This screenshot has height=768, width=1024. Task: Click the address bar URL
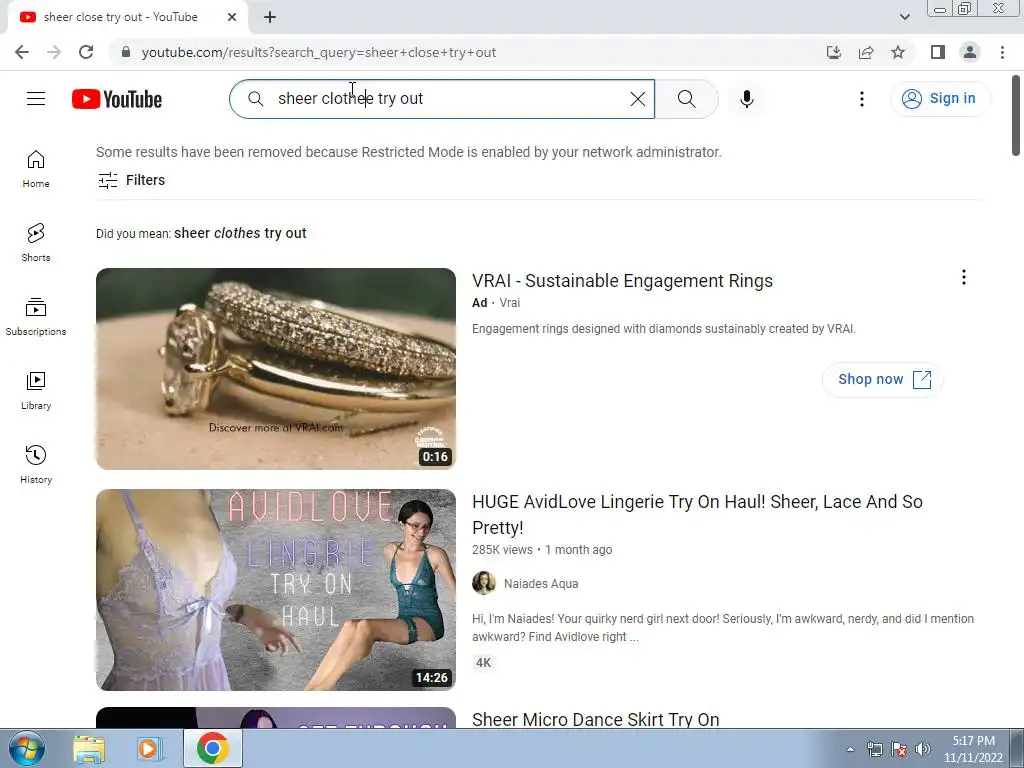[x=319, y=52]
